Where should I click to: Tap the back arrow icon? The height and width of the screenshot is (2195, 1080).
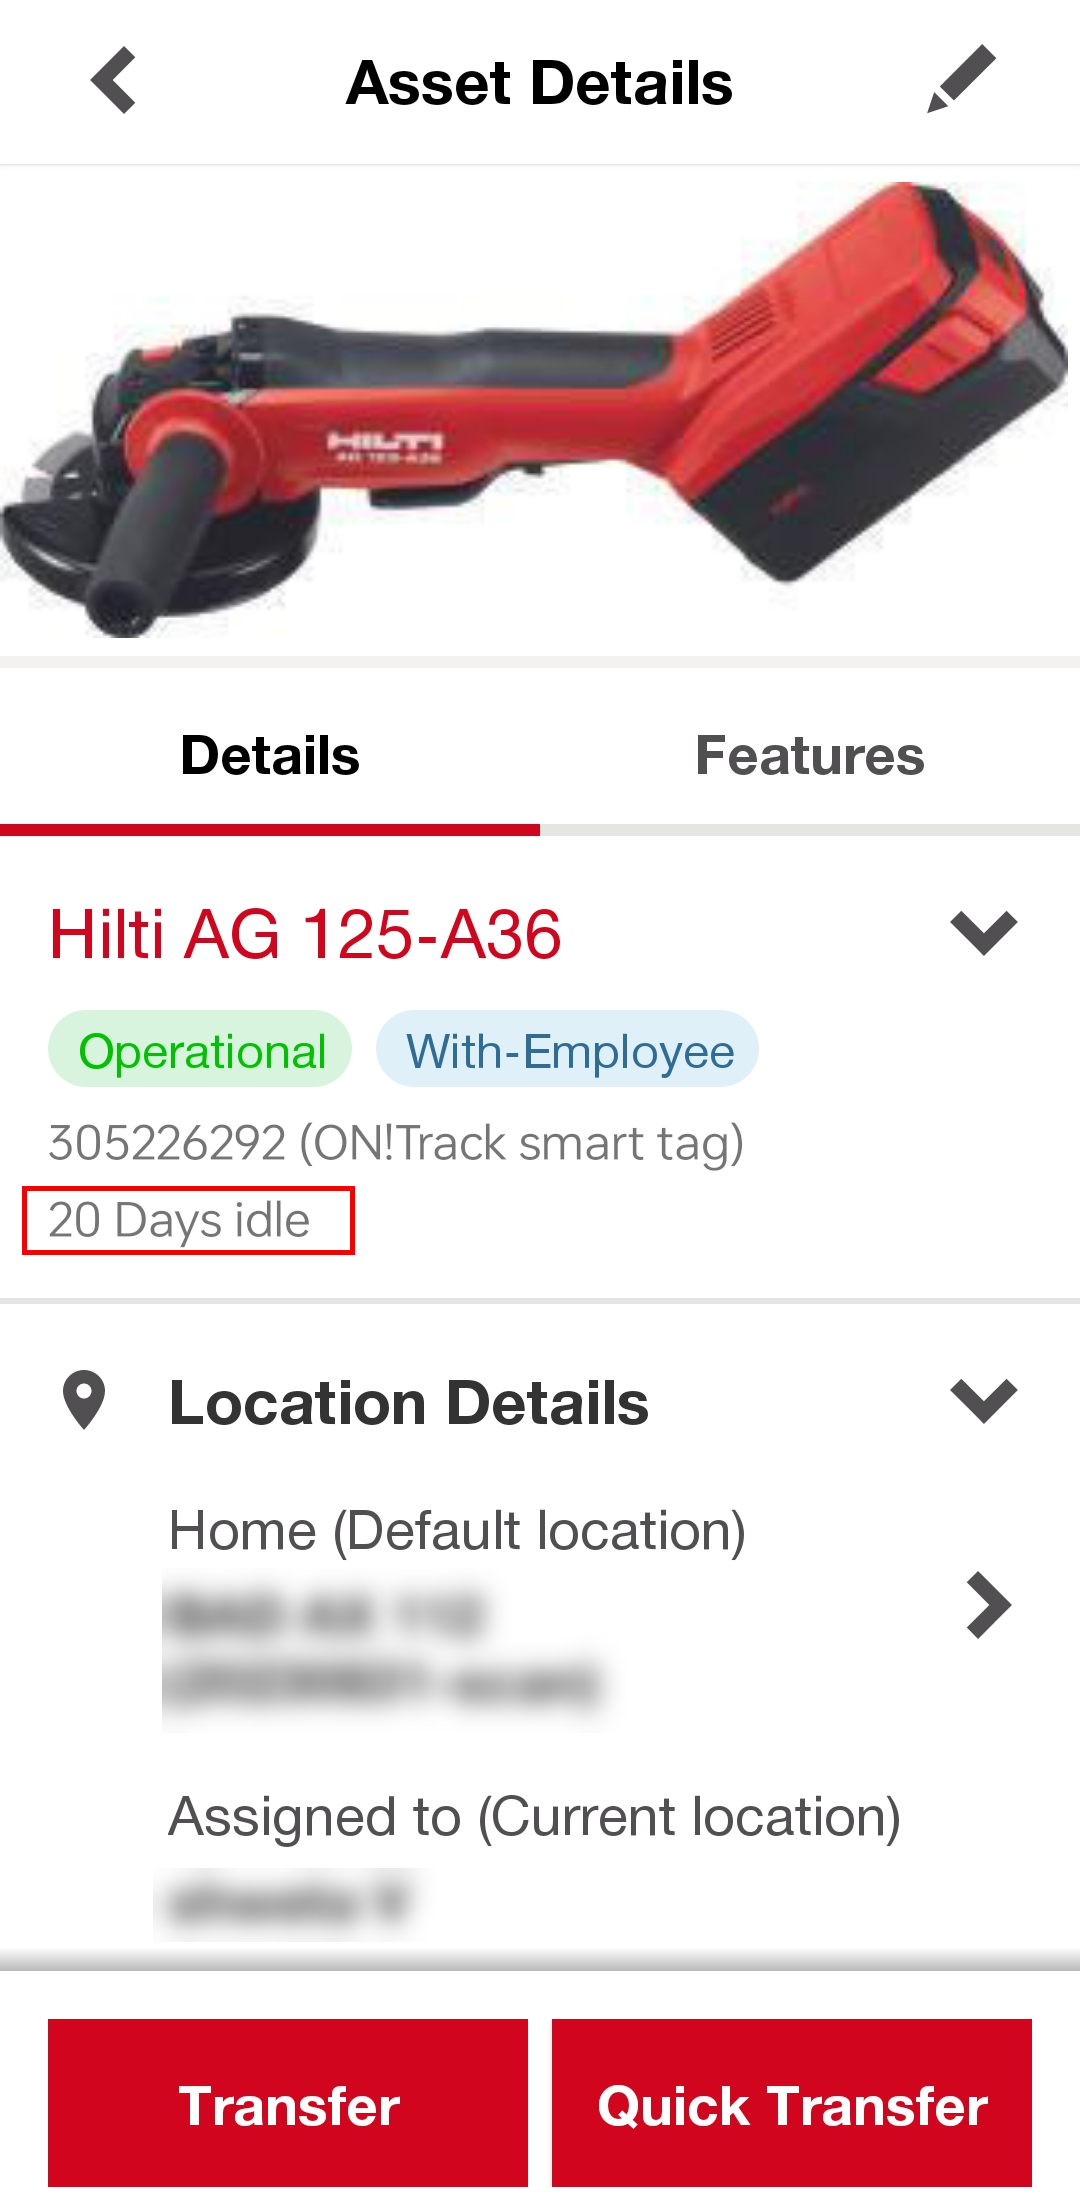click(114, 80)
